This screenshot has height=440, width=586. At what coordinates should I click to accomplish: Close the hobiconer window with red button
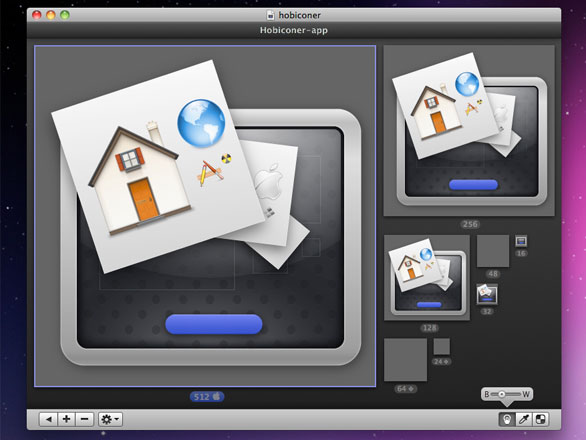pyautogui.click(x=37, y=15)
